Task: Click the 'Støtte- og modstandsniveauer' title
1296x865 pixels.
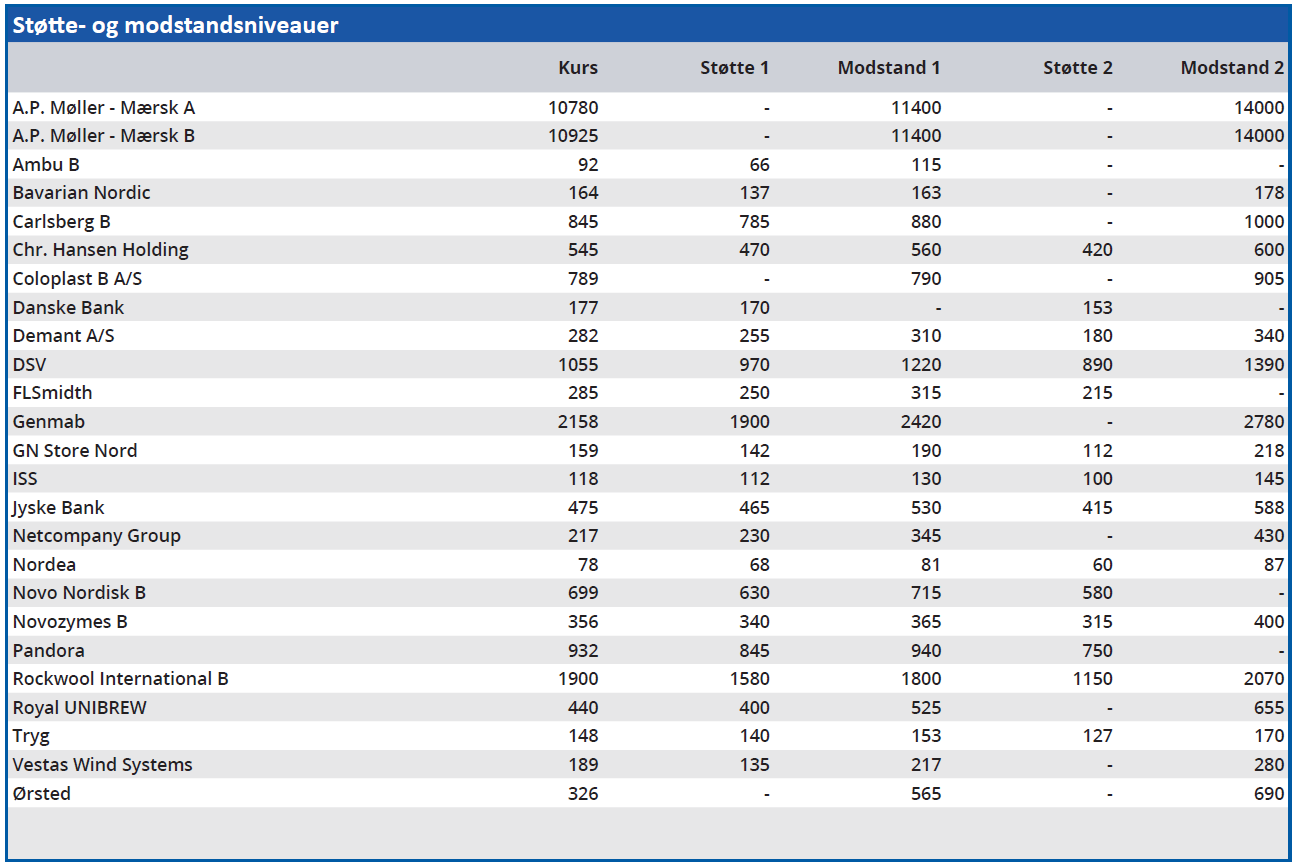Action: coord(175,25)
